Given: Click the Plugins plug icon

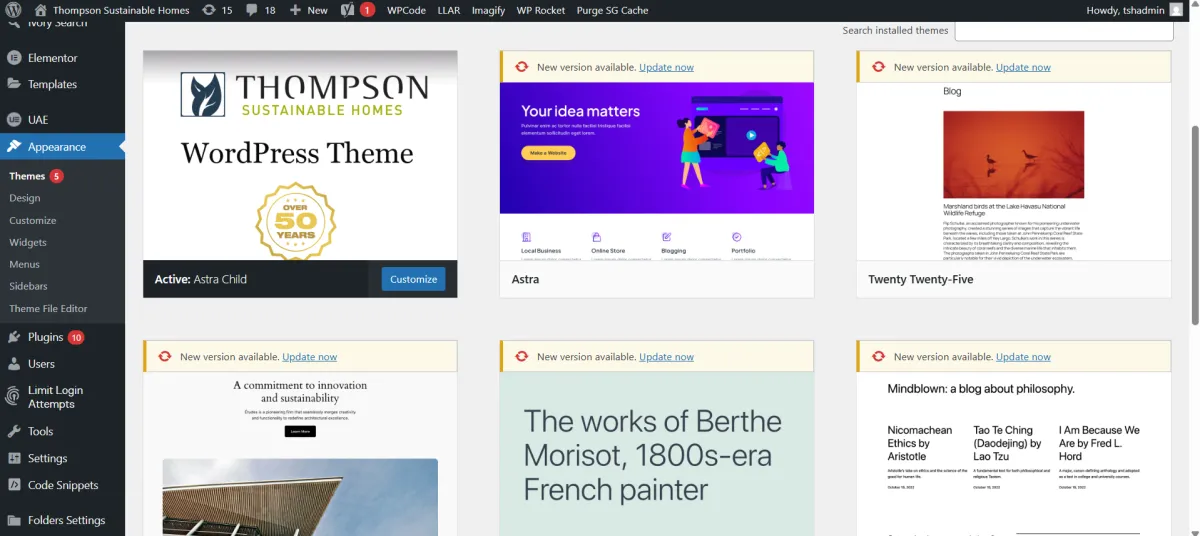Looking at the screenshot, I should pos(14,337).
